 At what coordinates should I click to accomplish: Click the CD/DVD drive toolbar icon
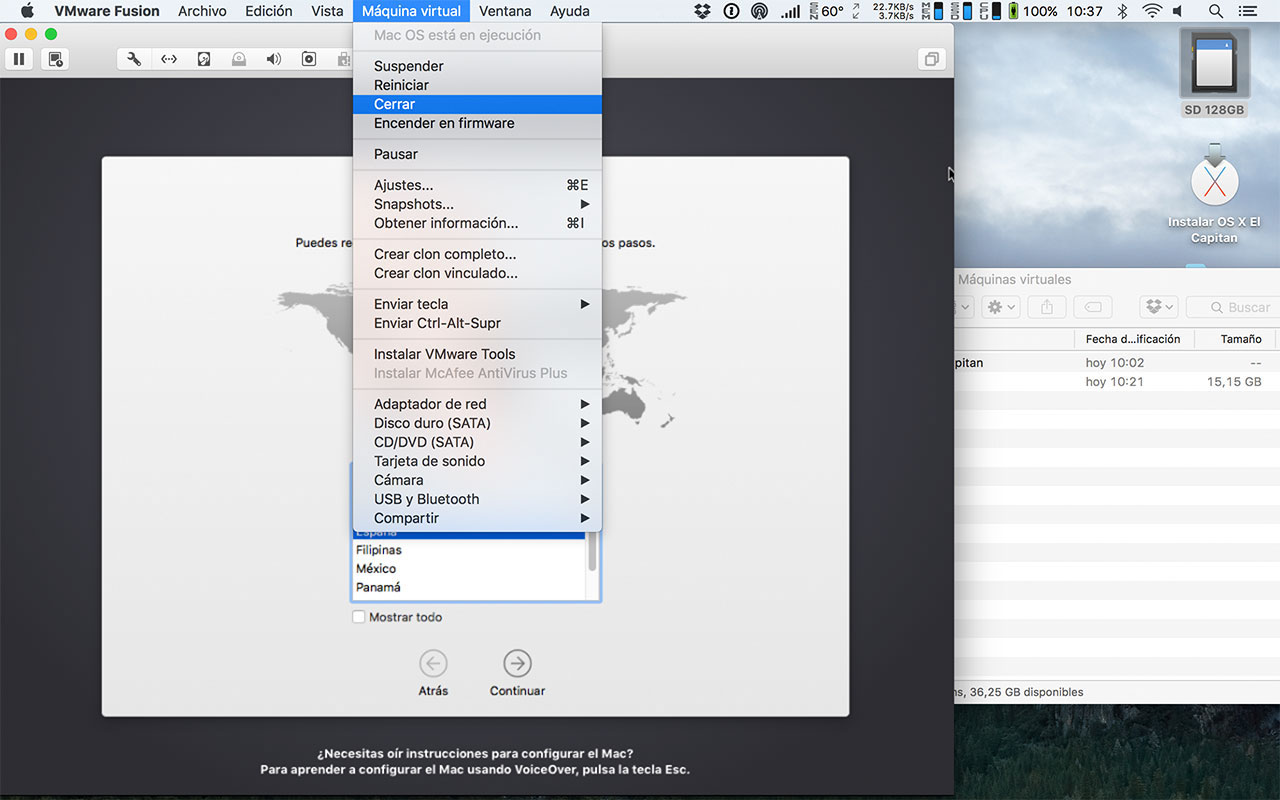coord(239,59)
